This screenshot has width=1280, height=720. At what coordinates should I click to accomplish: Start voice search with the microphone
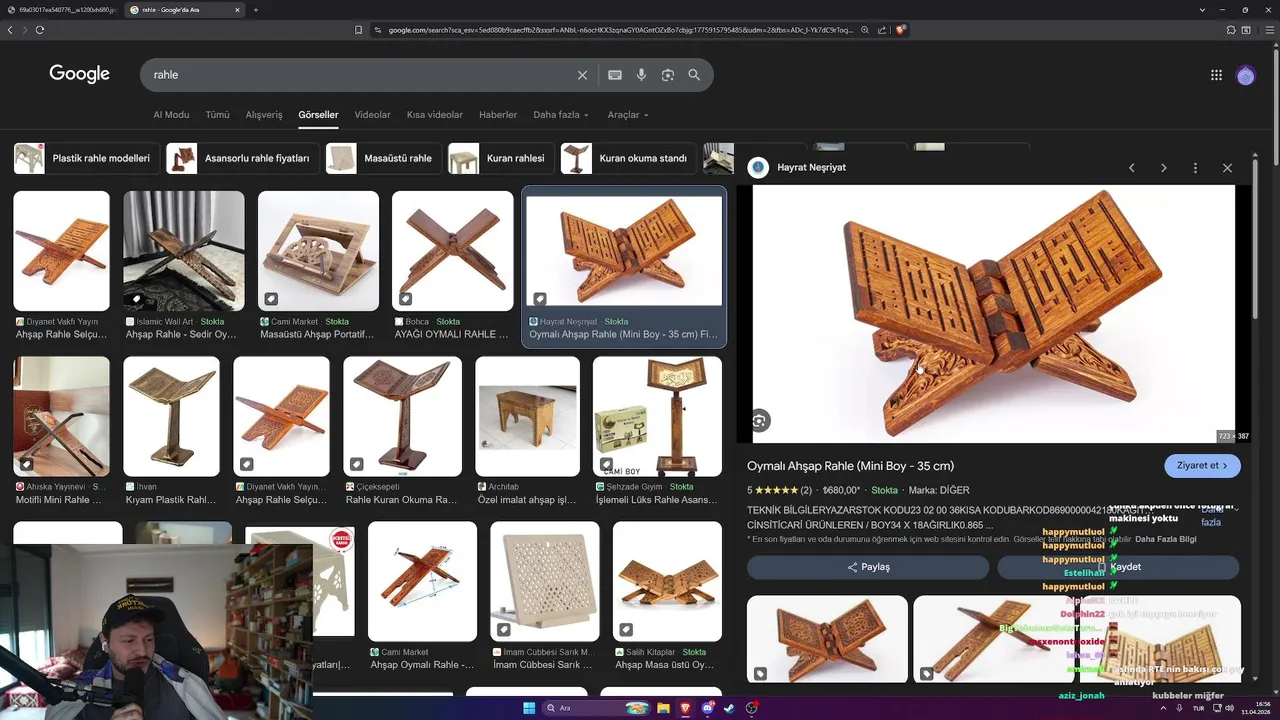tap(641, 75)
